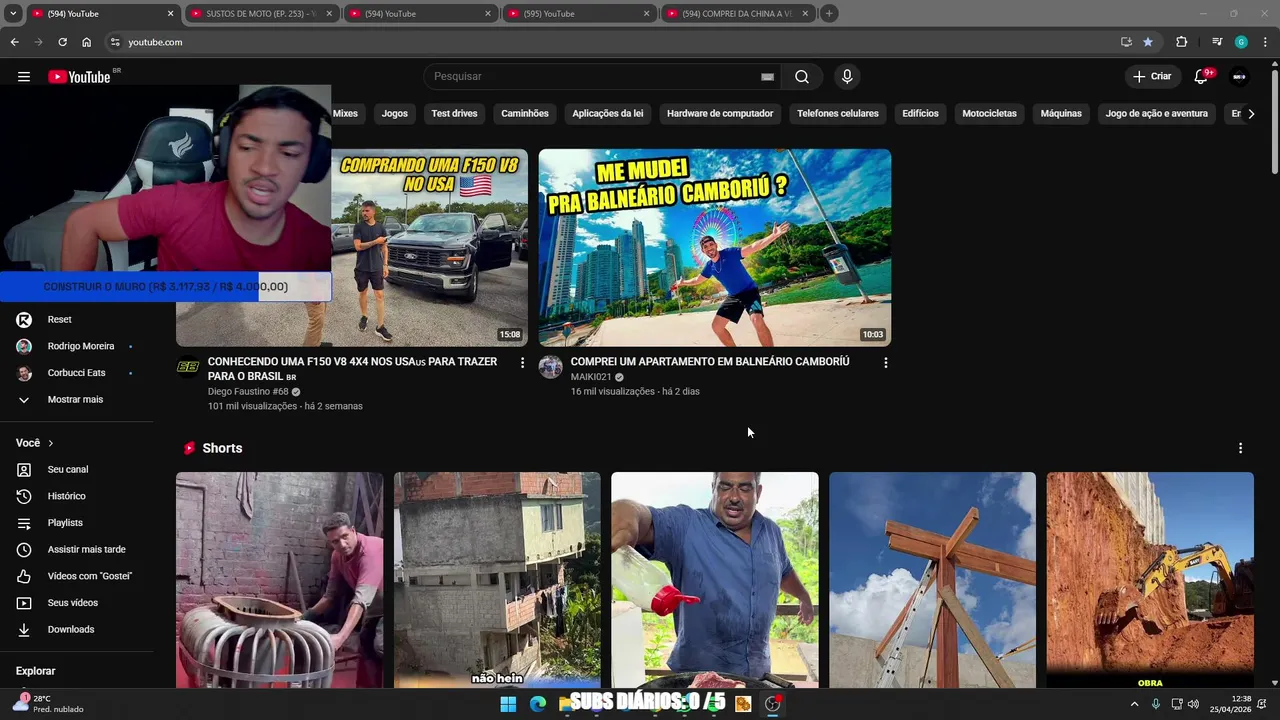Select the Mixes filter chip

click(345, 114)
